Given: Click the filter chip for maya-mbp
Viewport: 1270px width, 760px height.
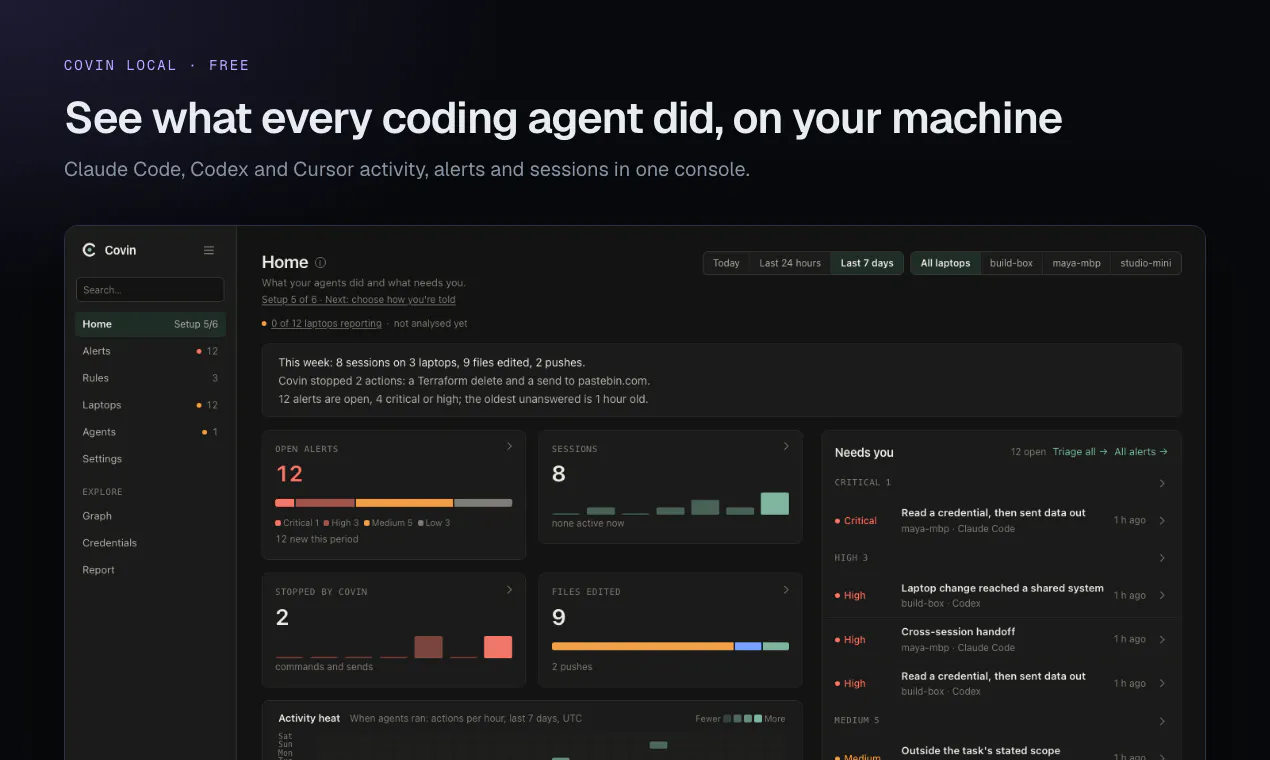Looking at the screenshot, I should (1076, 263).
